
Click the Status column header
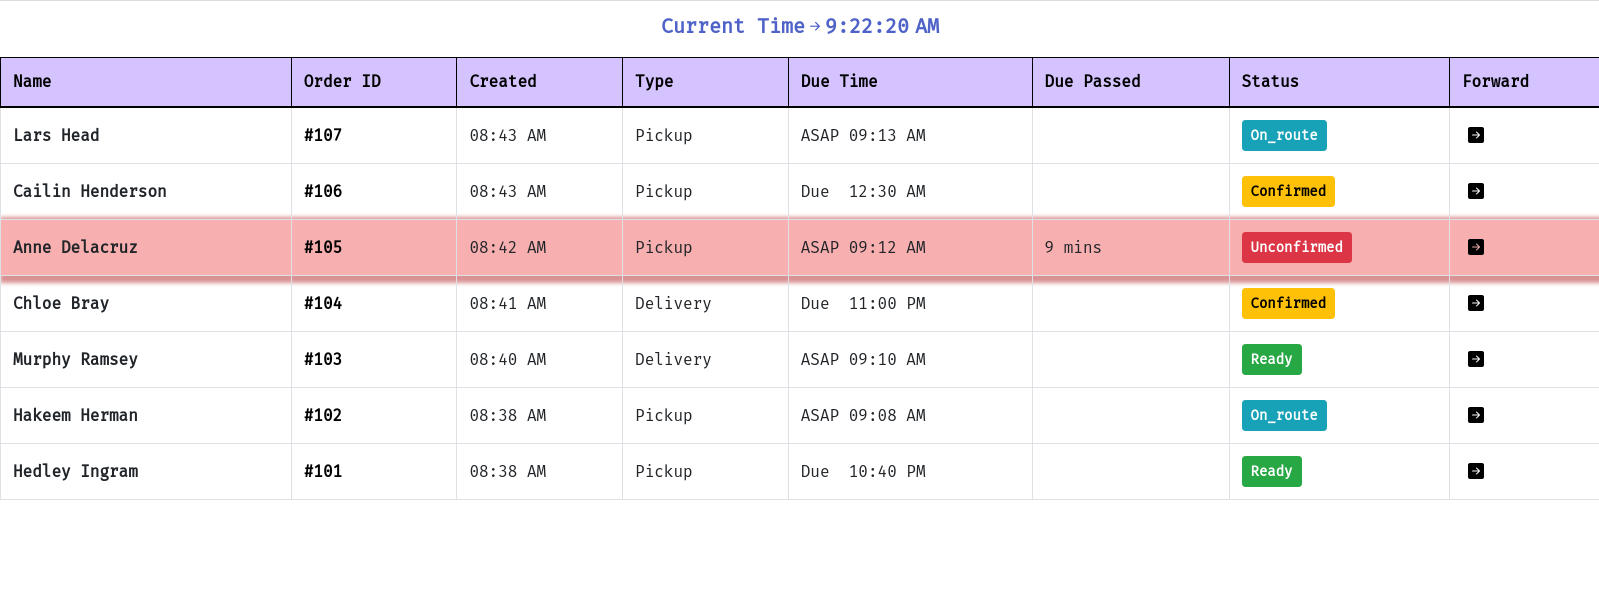pos(1270,82)
